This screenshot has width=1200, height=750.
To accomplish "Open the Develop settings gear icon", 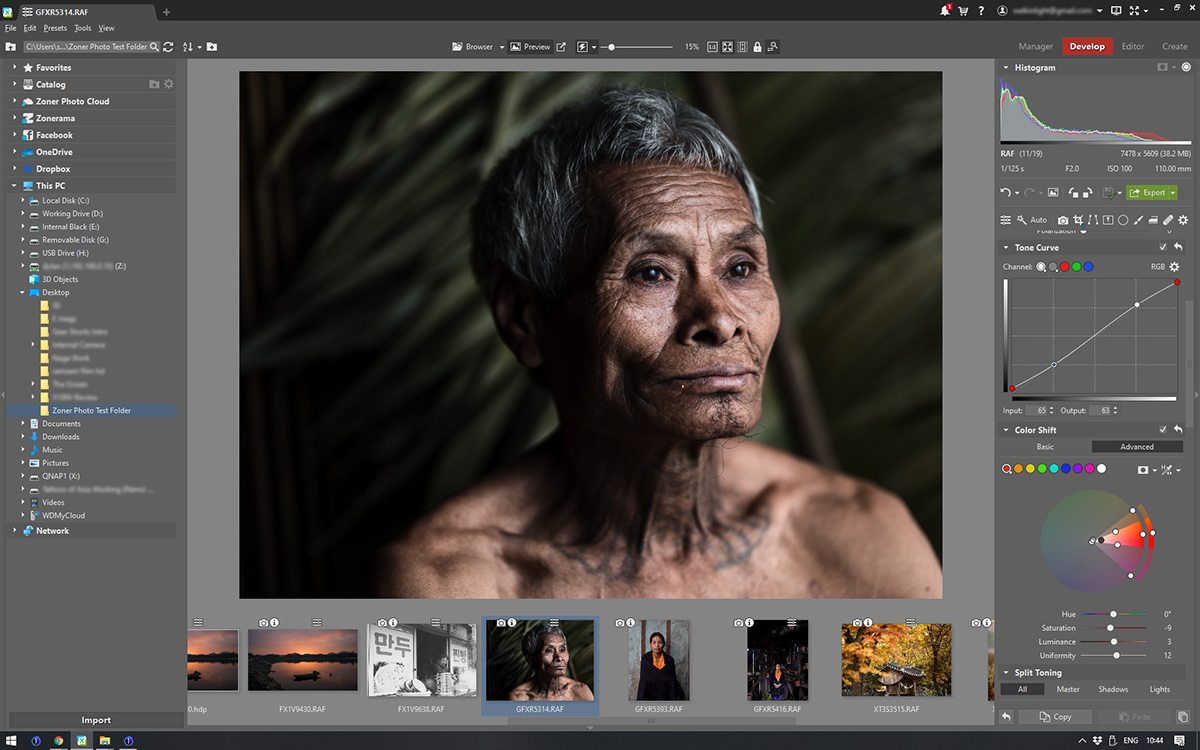I will [x=1184, y=220].
